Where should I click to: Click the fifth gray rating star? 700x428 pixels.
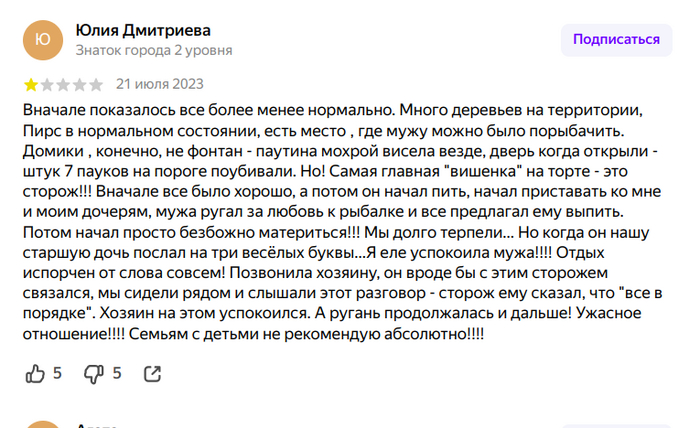click(x=96, y=84)
